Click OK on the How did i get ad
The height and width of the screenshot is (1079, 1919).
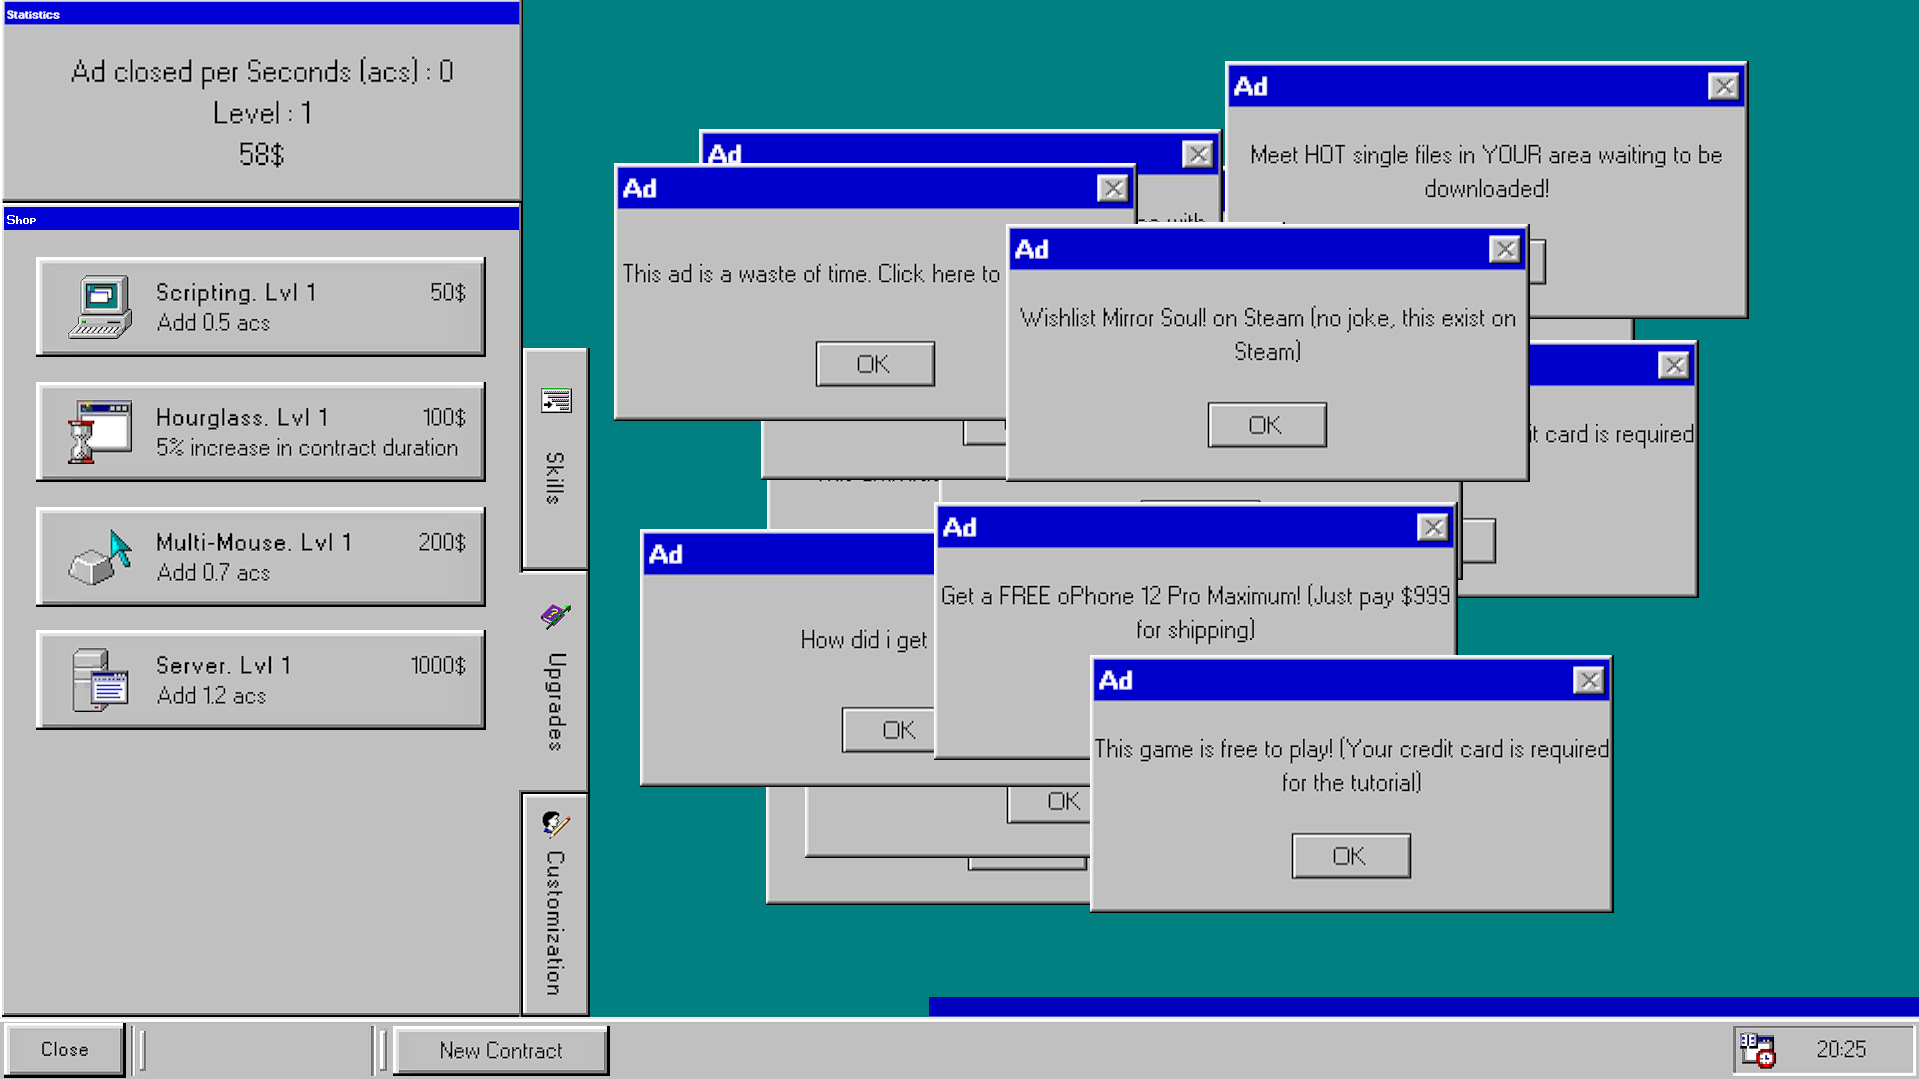(888, 729)
